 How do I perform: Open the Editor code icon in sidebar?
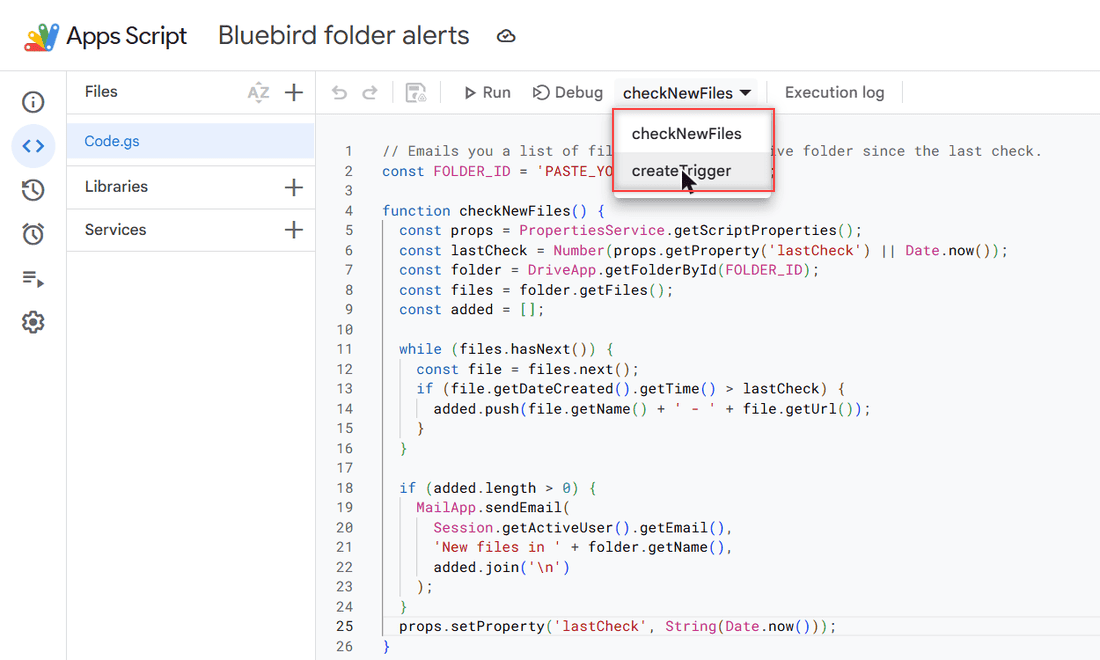(33, 146)
